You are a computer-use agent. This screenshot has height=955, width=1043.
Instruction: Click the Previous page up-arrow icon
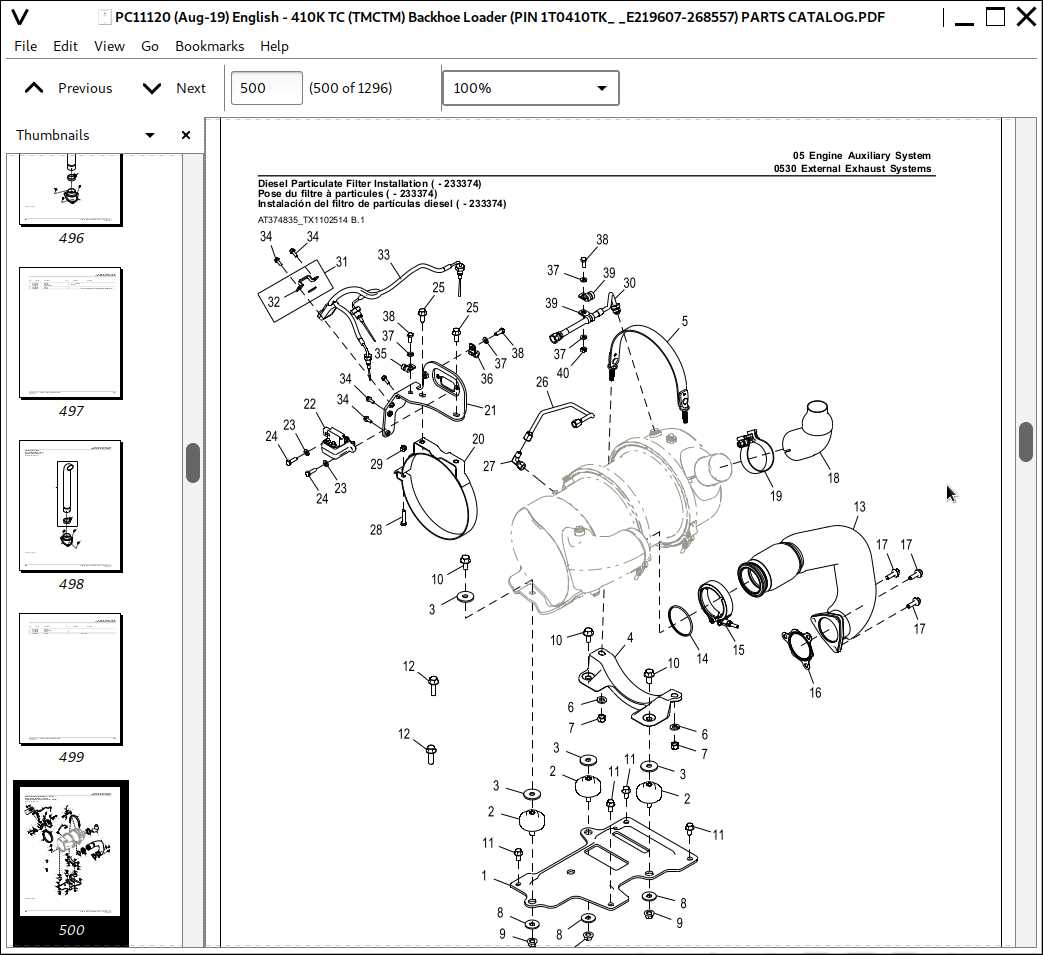click(34, 88)
